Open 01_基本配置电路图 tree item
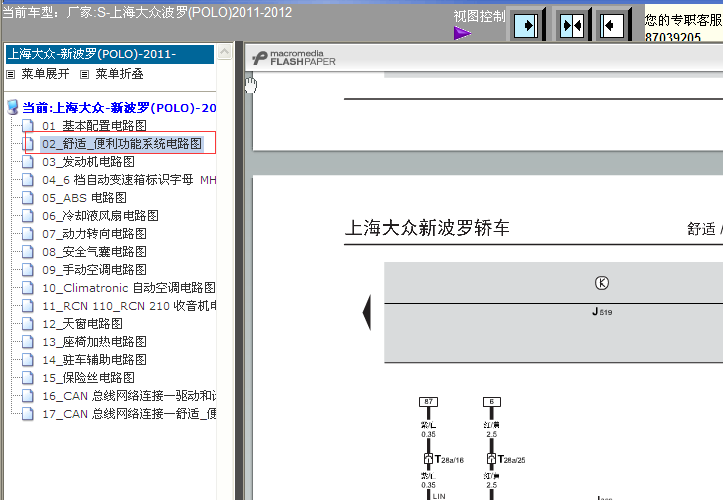The height and width of the screenshot is (500, 723). [x=95, y=125]
